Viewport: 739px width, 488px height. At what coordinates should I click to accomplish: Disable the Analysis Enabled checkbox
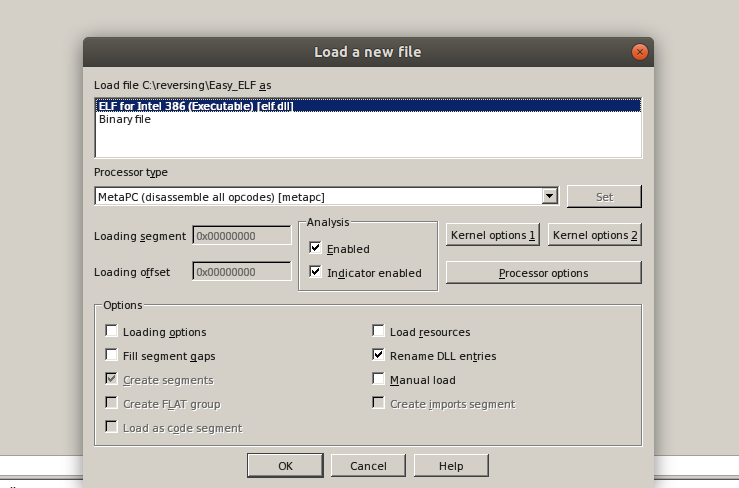click(x=316, y=248)
